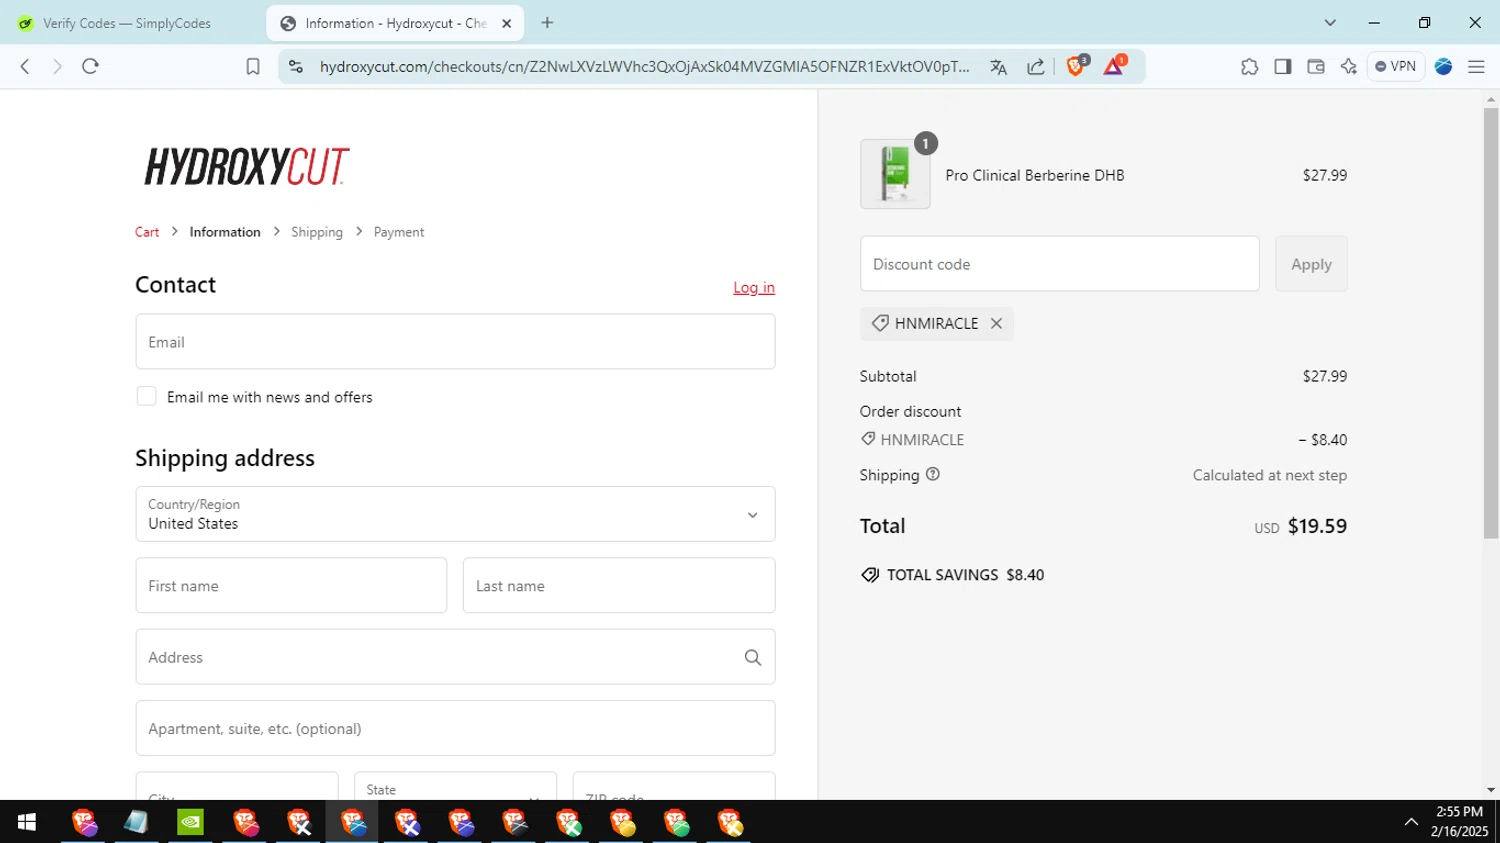This screenshot has height=843, width=1500.
Task: Click the Payment breadcrumb step
Action: 399,232
